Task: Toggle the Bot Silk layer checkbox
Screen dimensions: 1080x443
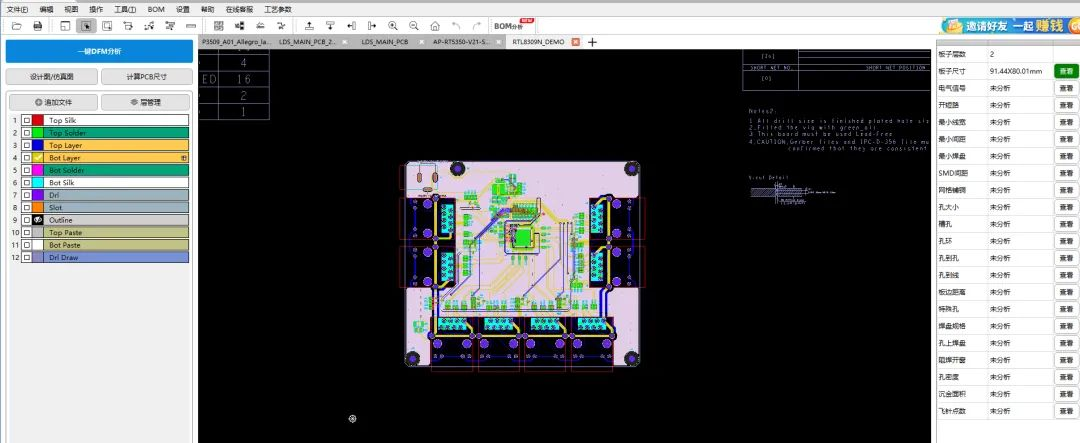Action: (x=26, y=183)
